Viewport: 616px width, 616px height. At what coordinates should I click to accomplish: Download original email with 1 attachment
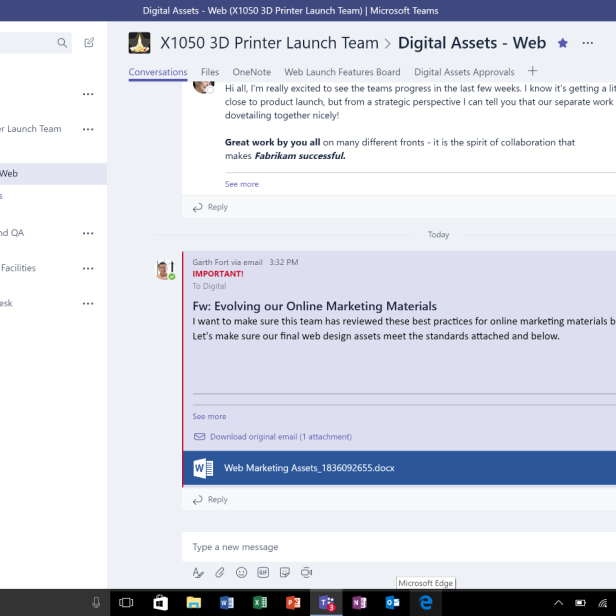pos(273,436)
